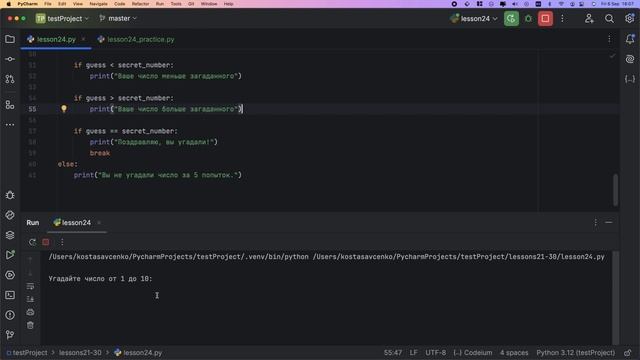Image resolution: width=640 pixels, height=360 pixels.
Task: Open the Run tool window sidebar icon
Action: click(x=10, y=255)
